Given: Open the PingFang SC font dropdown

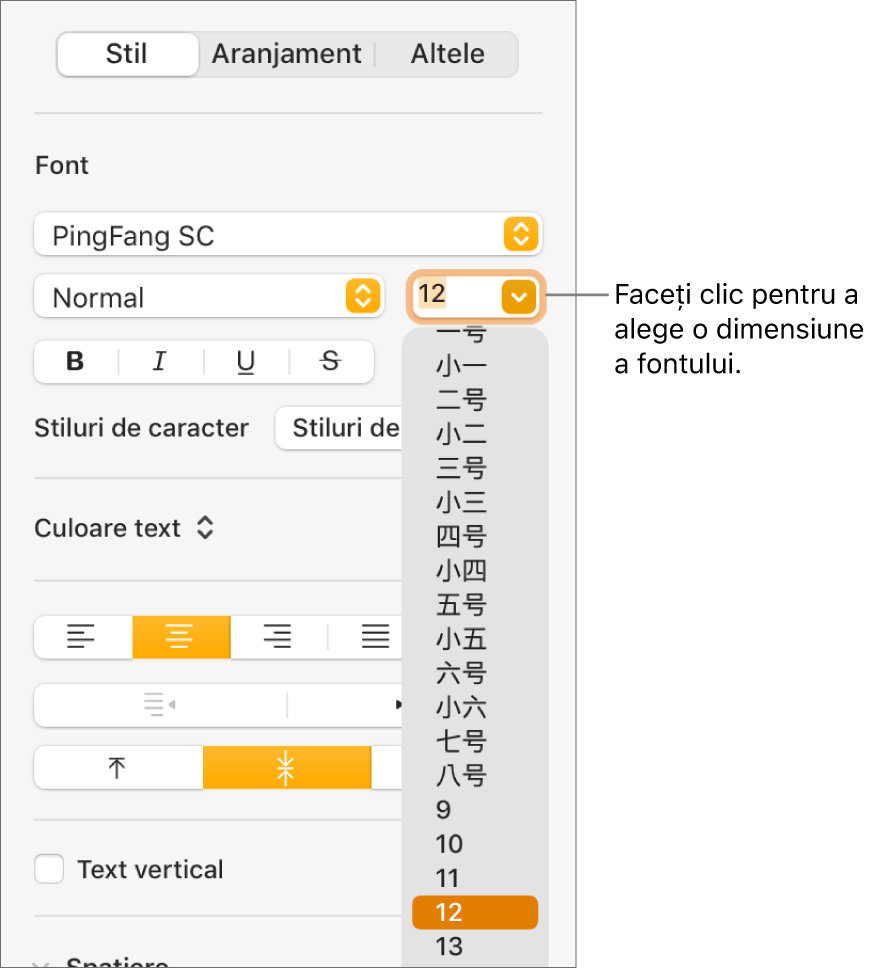Looking at the screenshot, I should (288, 235).
